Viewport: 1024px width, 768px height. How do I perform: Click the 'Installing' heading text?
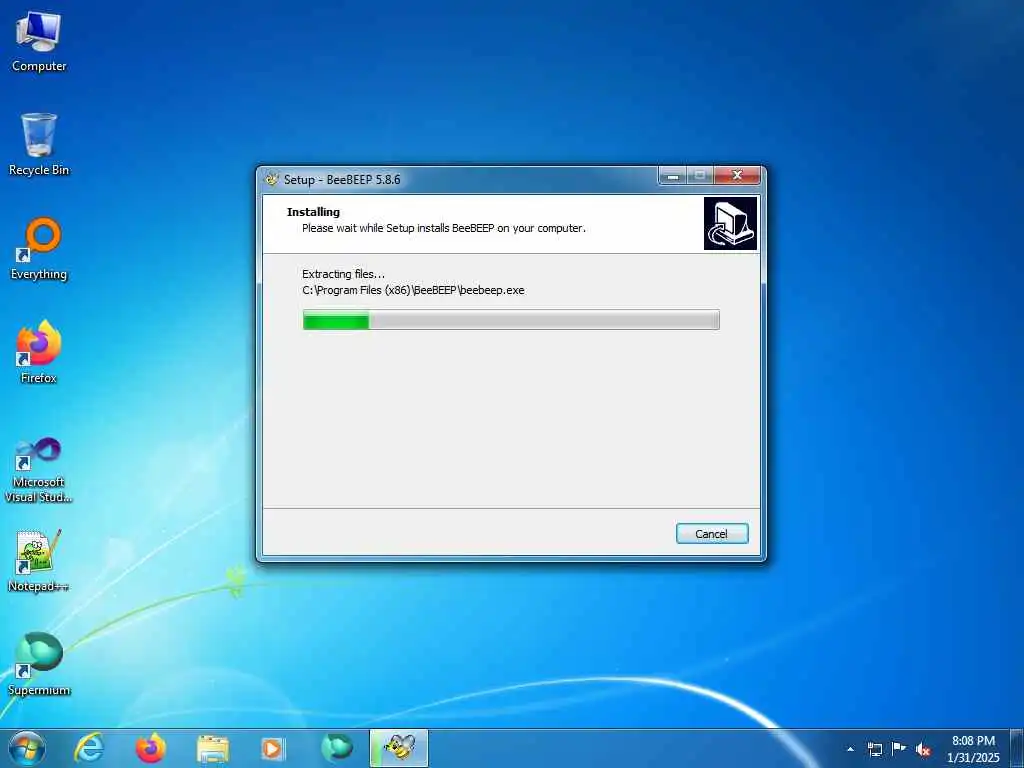[313, 212]
